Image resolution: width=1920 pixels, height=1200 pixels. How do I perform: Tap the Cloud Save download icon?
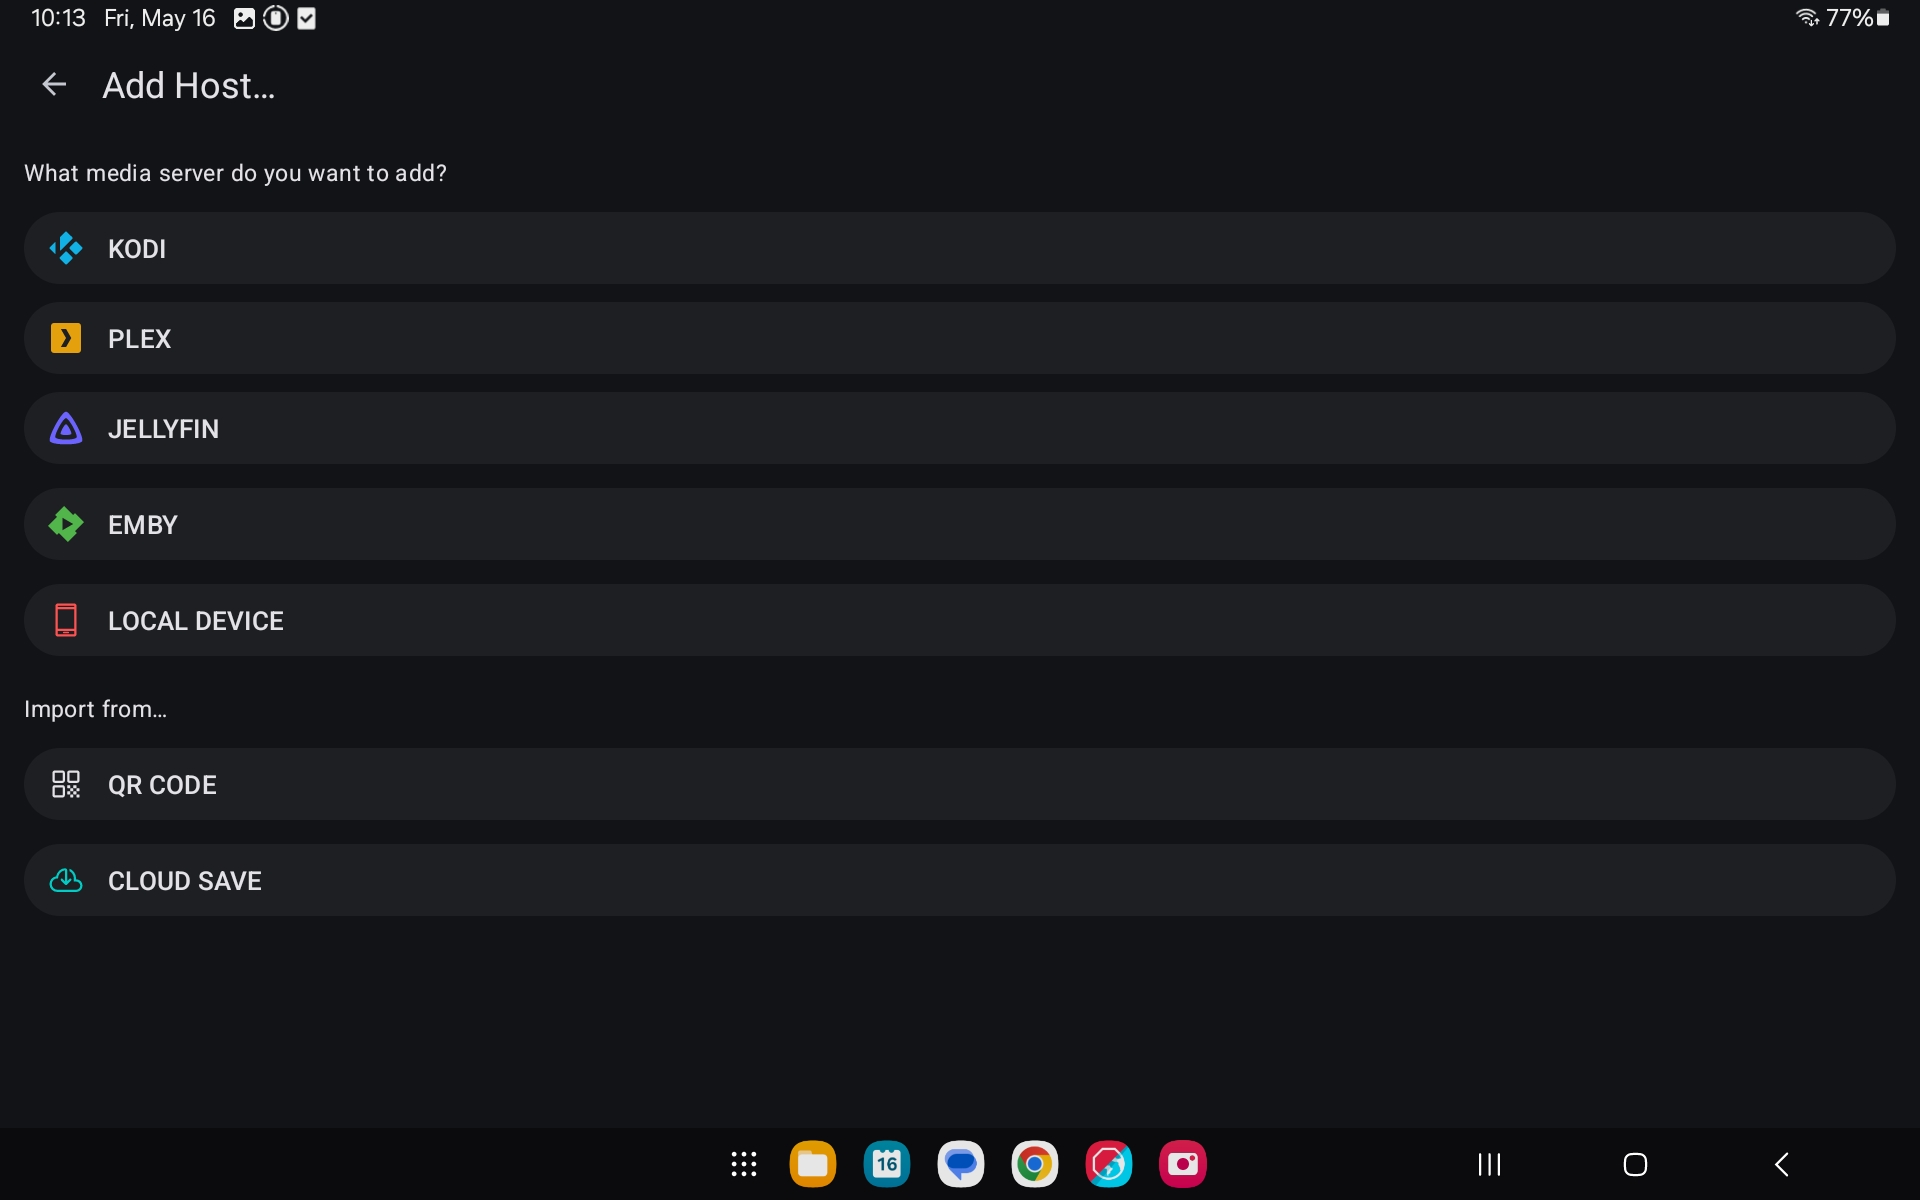(x=66, y=880)
